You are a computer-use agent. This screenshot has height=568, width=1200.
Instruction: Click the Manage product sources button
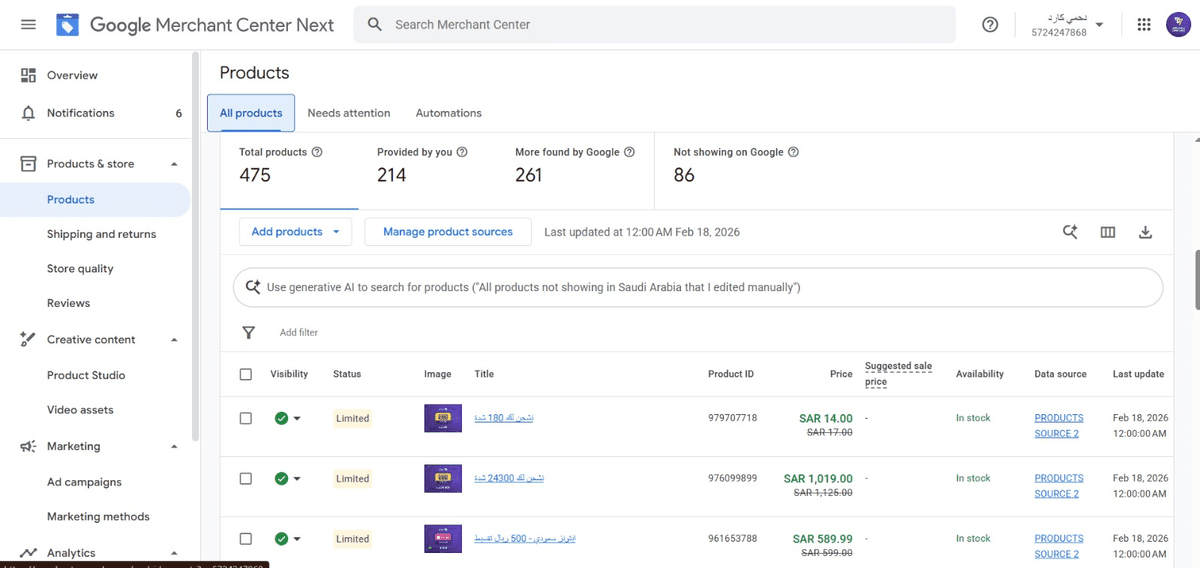[x=447, y=232]
